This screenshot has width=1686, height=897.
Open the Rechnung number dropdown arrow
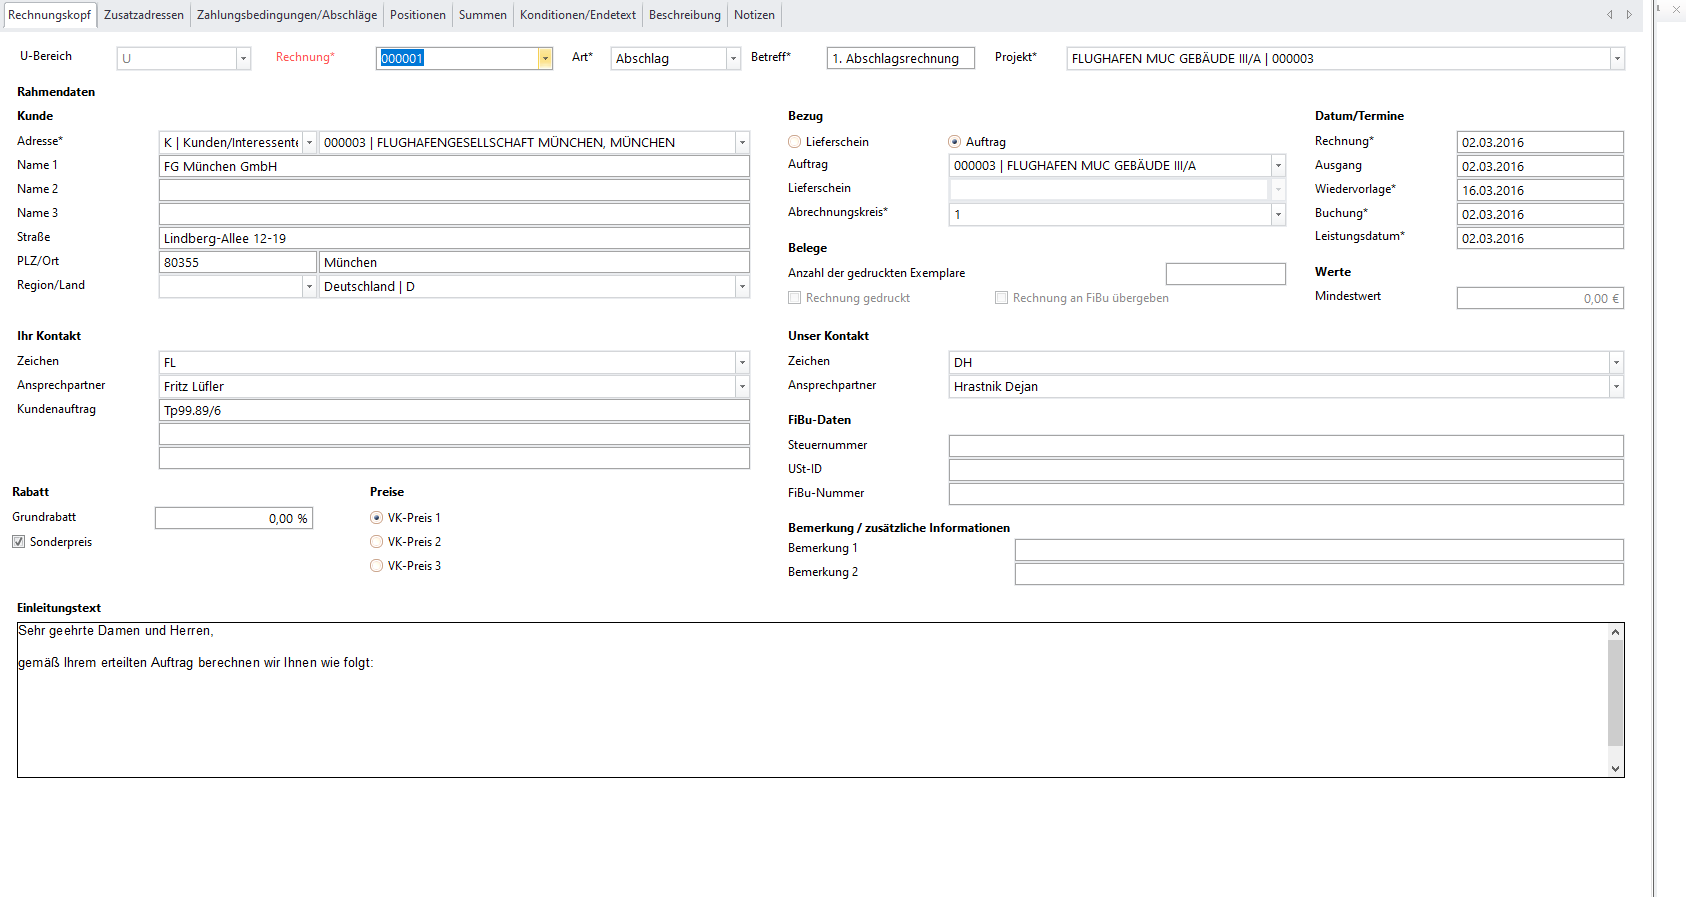click(545, 59)
